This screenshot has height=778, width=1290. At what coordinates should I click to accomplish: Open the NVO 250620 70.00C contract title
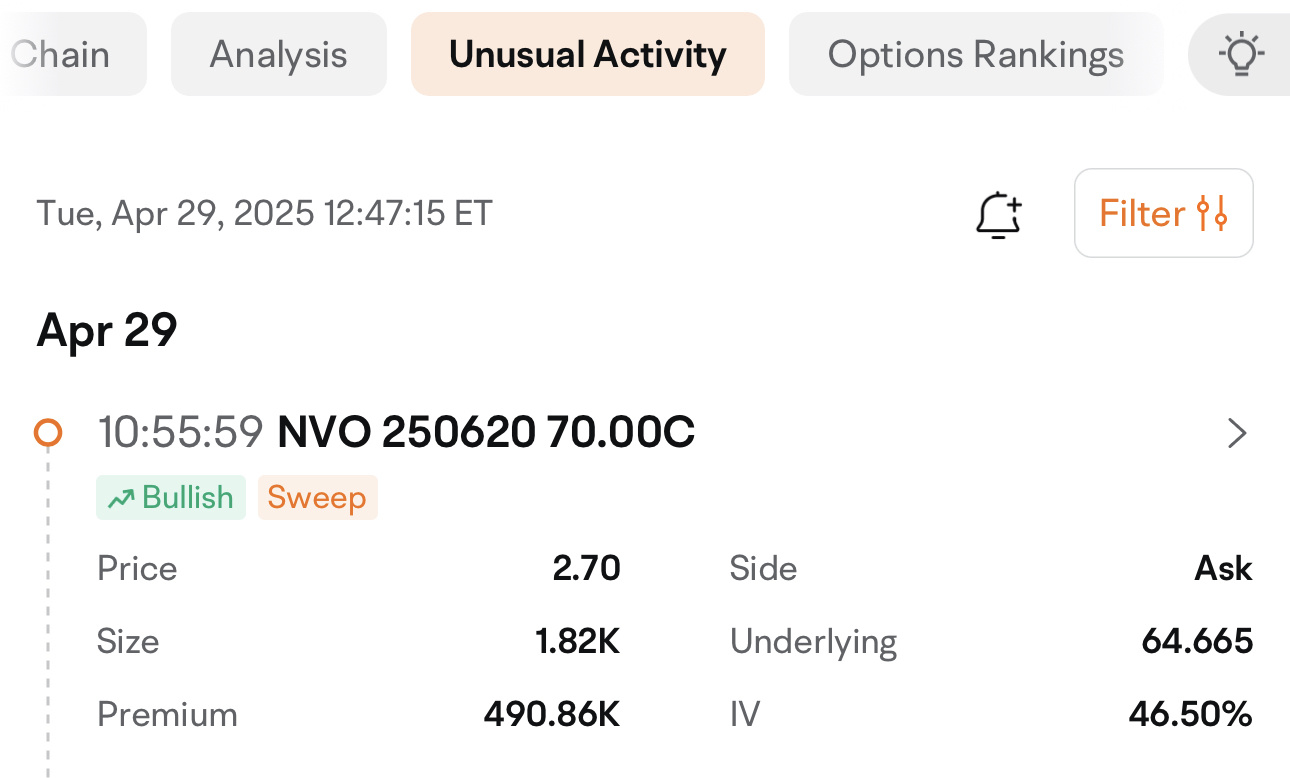click(486, 433)
